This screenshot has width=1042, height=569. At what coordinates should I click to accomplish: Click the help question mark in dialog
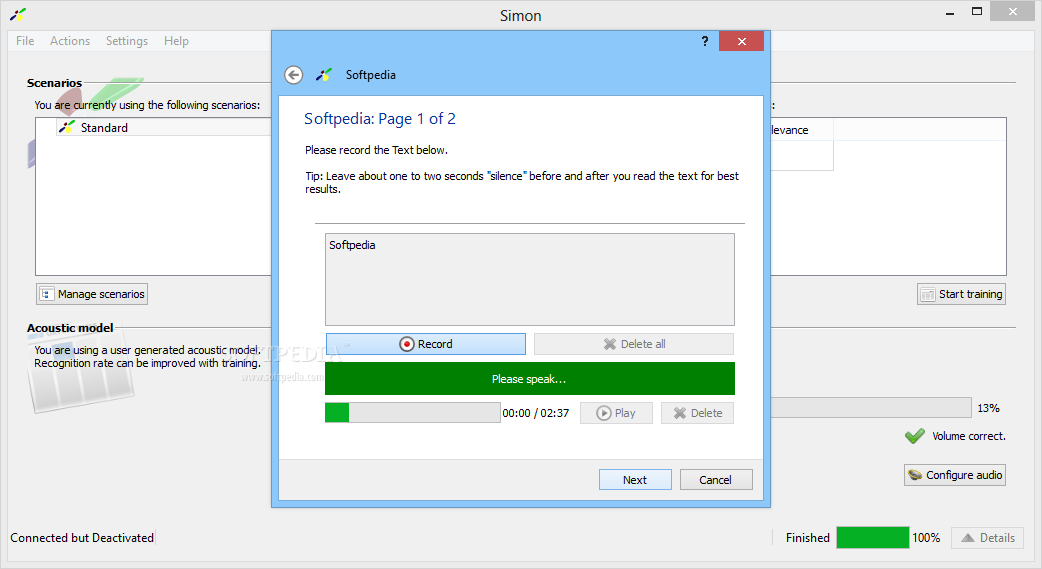coord(704,41)
